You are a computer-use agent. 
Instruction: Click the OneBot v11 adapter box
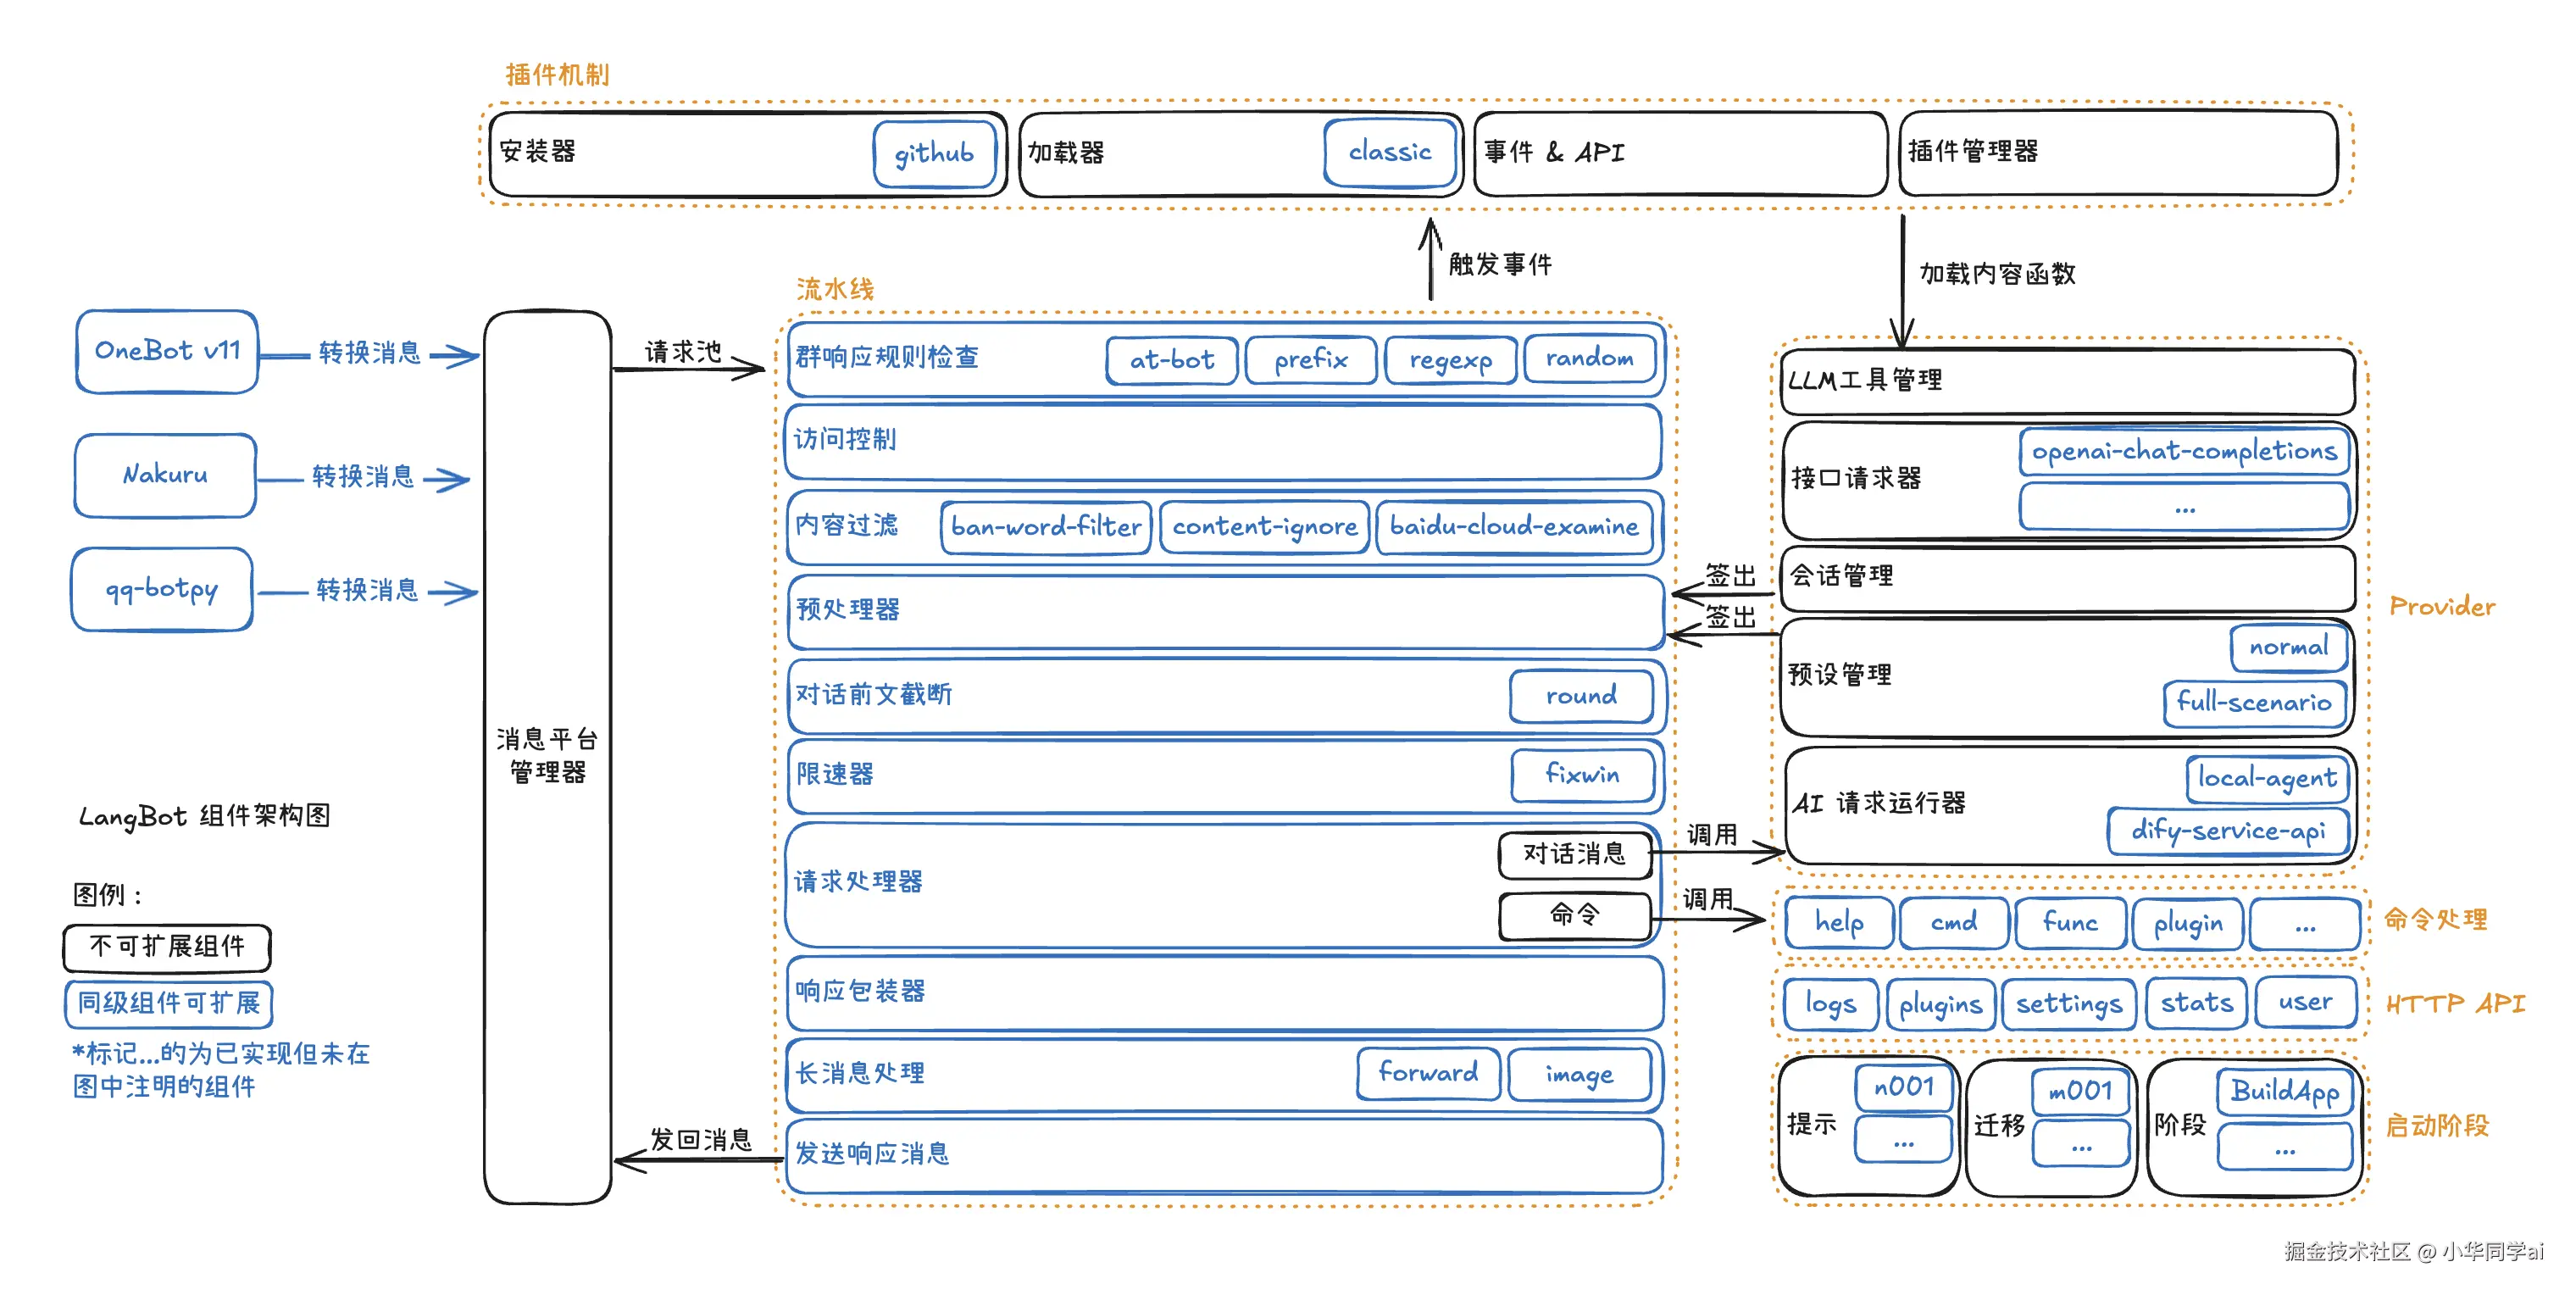tap(167, 351)
